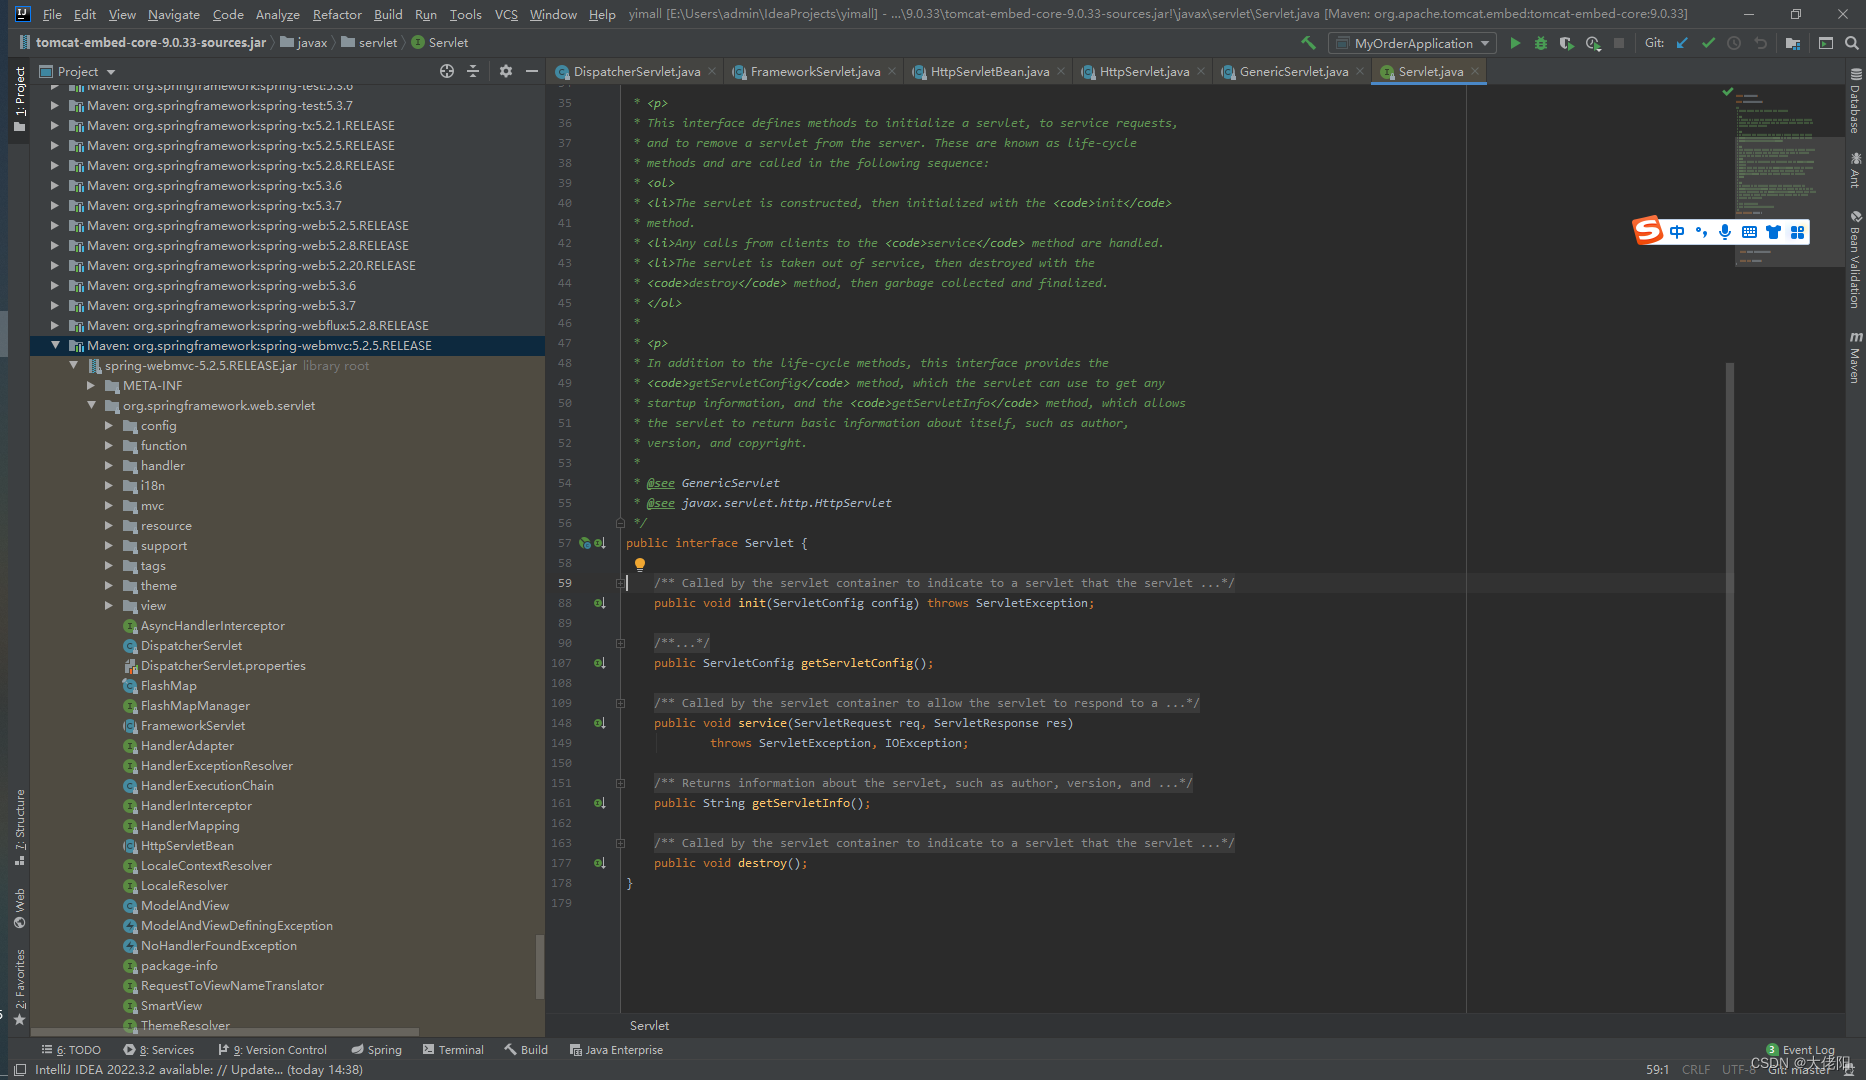1866x1080 pixels.
Task: Expand the handler package
Action: pos(110,465)
